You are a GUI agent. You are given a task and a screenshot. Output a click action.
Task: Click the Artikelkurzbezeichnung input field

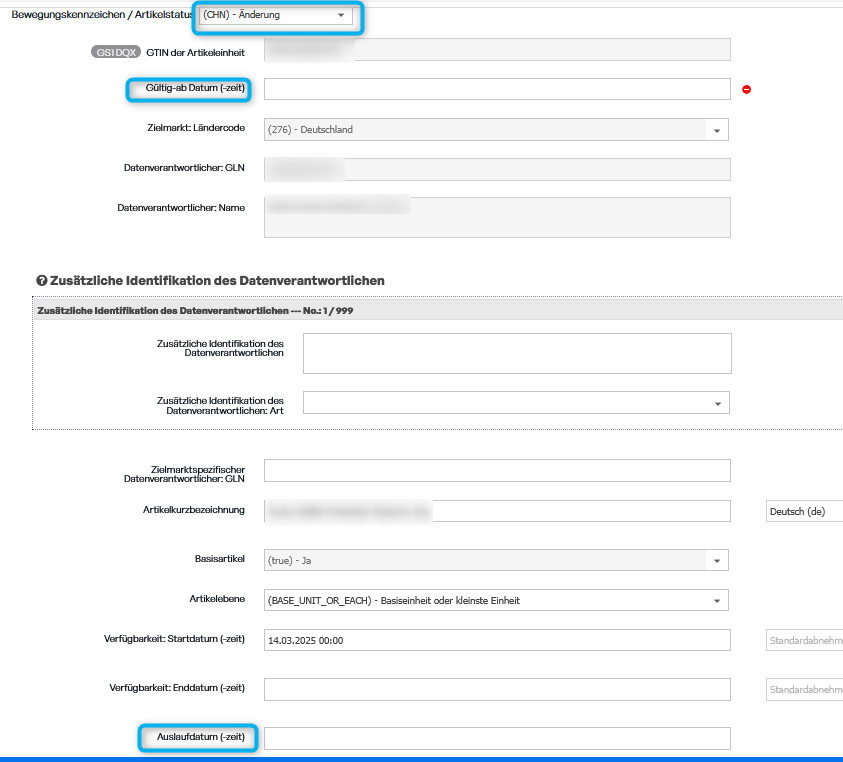[497, 511]
